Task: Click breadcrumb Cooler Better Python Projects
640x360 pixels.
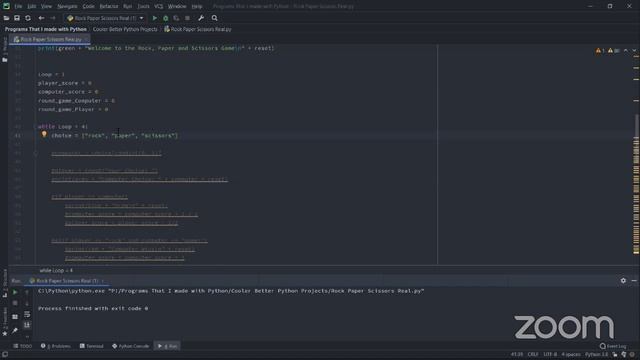Action: pyautogui.click(x=125, y=29)
